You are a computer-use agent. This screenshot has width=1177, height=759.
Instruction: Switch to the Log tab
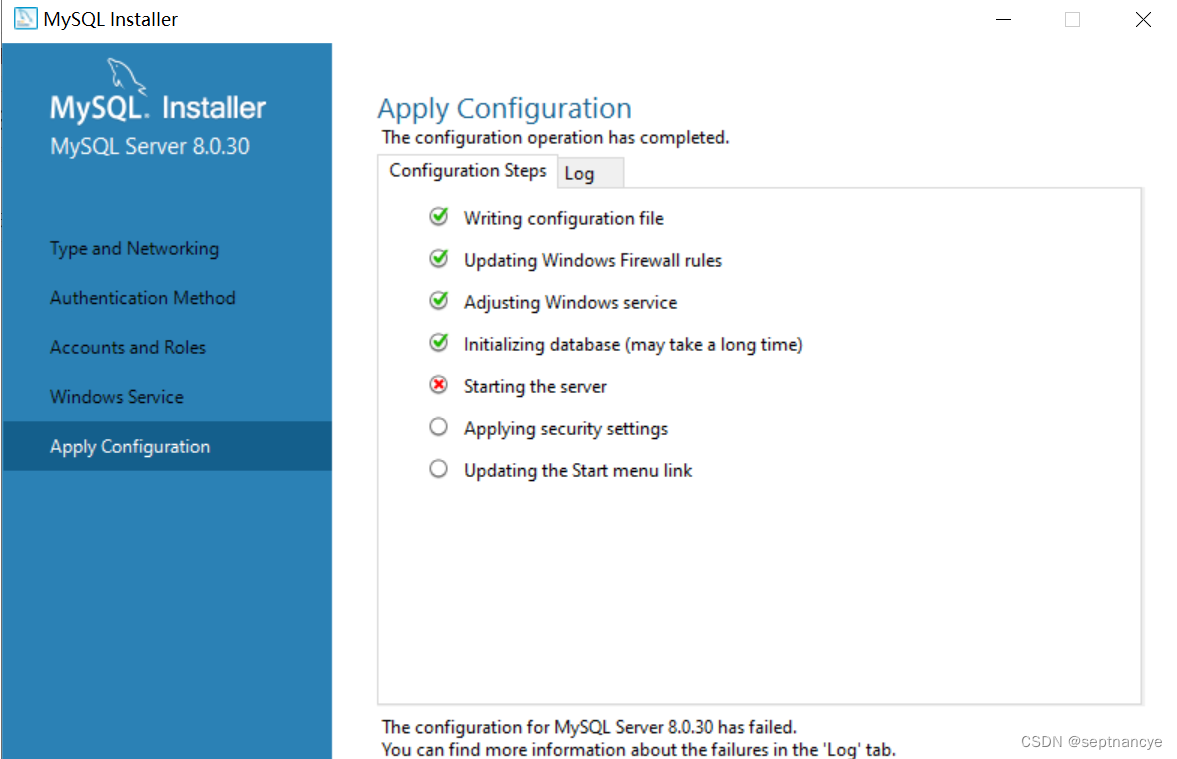[x=582, y=173]
